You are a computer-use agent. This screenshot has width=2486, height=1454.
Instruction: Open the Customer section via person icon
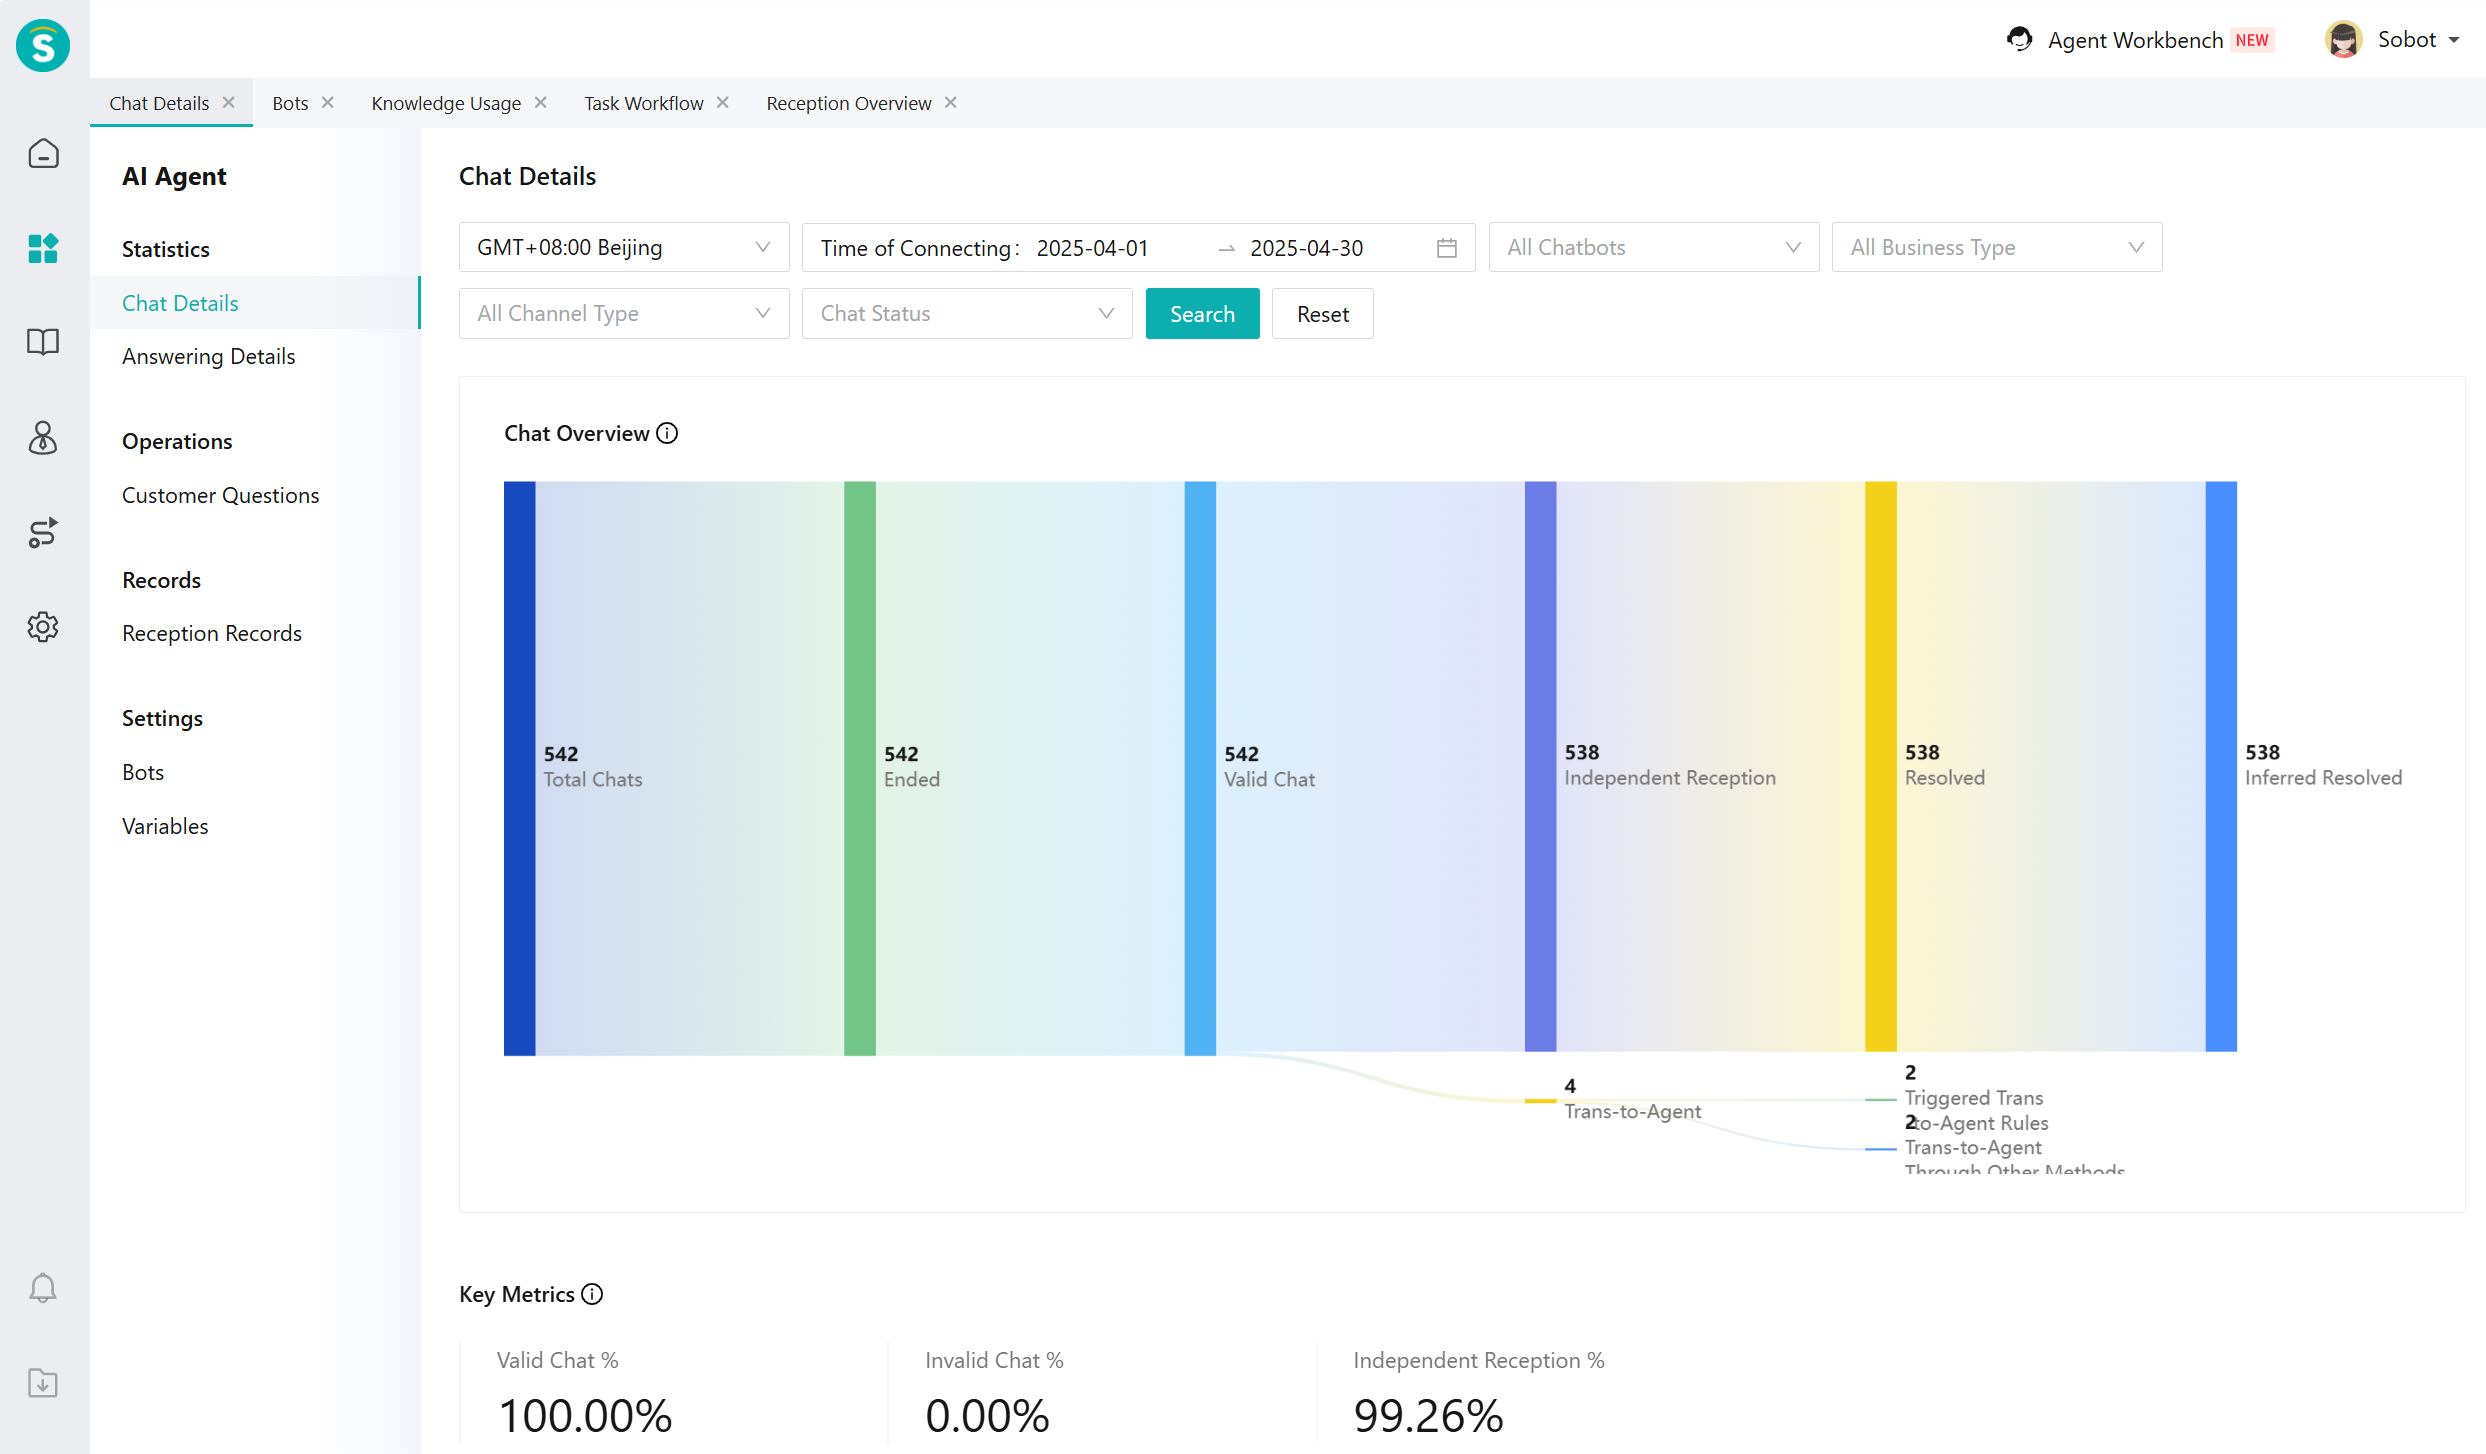[x=43, y=438]
